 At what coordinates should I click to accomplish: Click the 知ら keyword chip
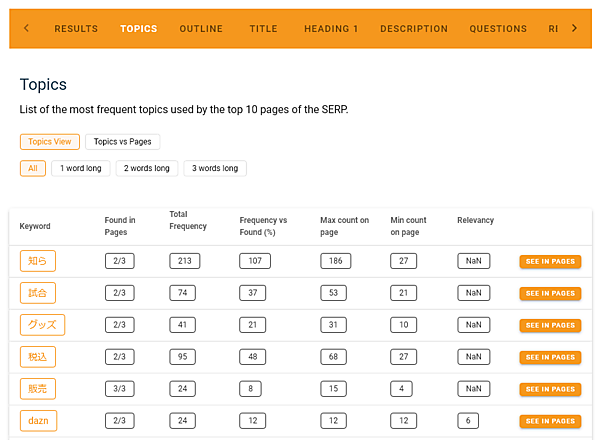(37, 261)
